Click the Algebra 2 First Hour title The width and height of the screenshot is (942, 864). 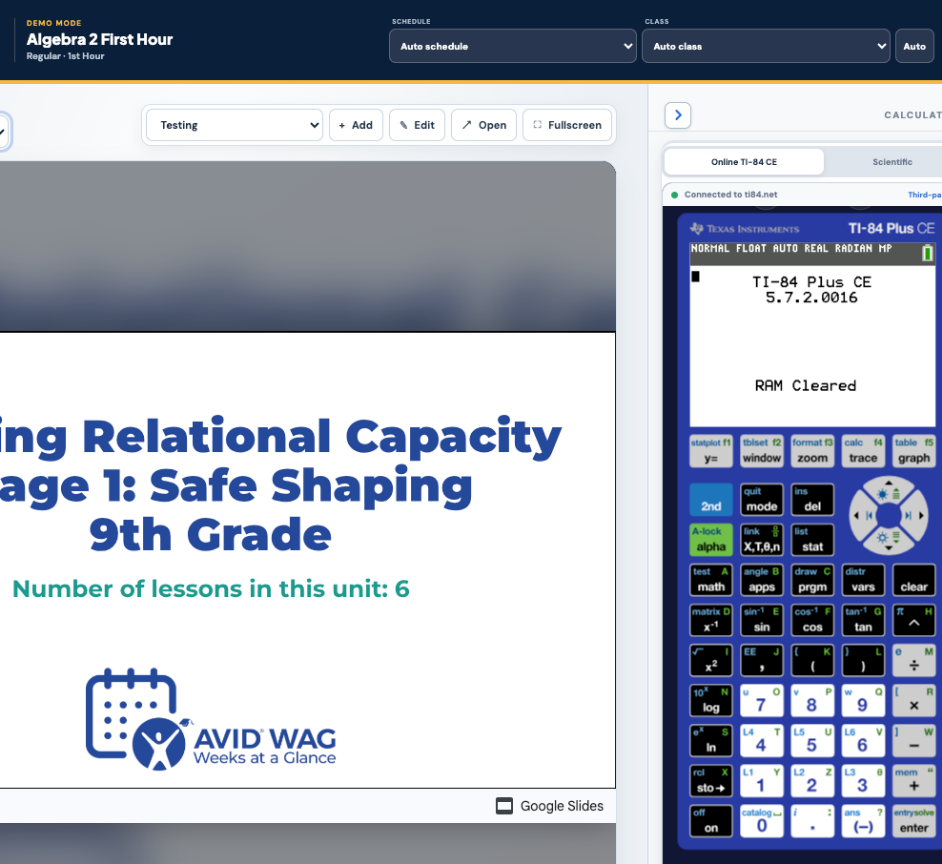[x=100, y=40]
